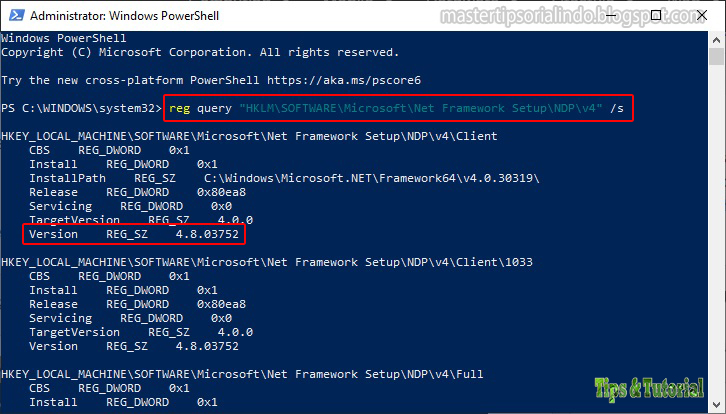This screenshot has width=726, height=414.
Task: Click the PowerShell icon in title bar
Action: (12, 13)
